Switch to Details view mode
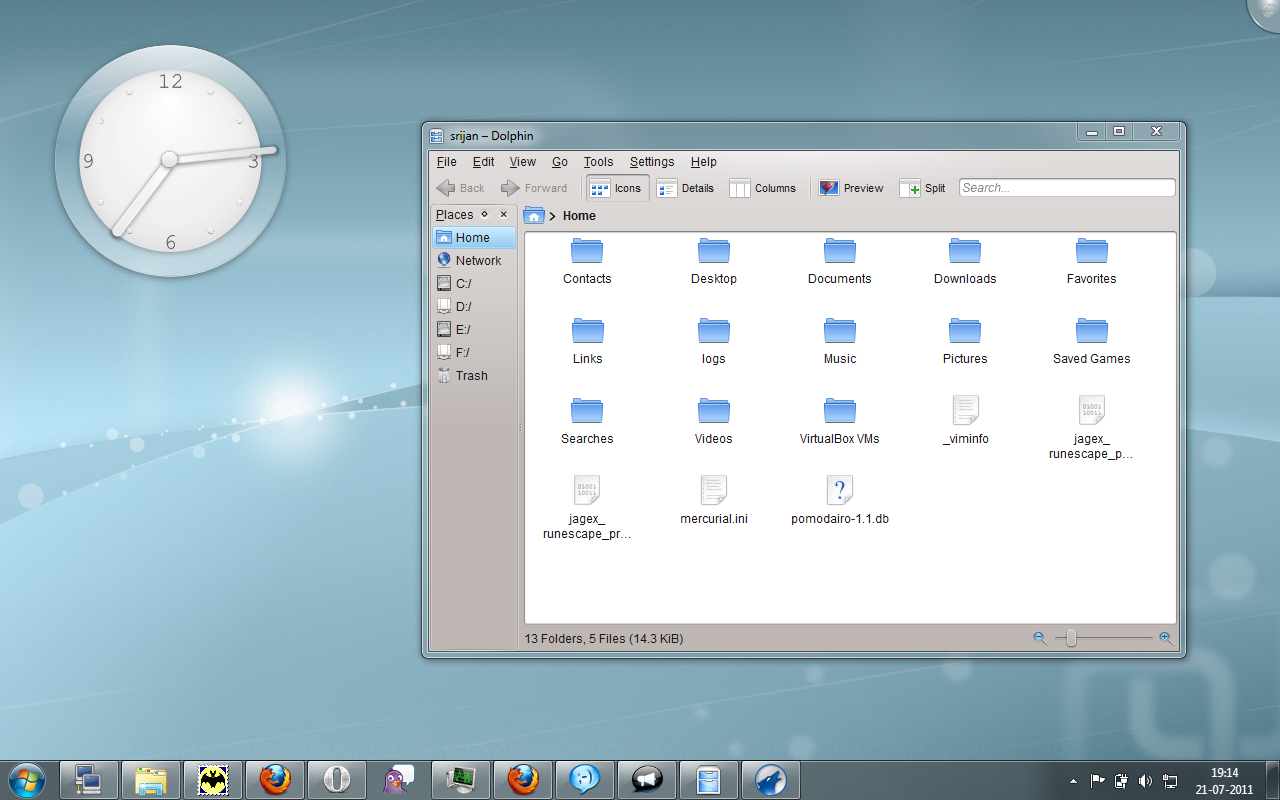The width and height of the screenshot is (1280, 800). (686, 188)
